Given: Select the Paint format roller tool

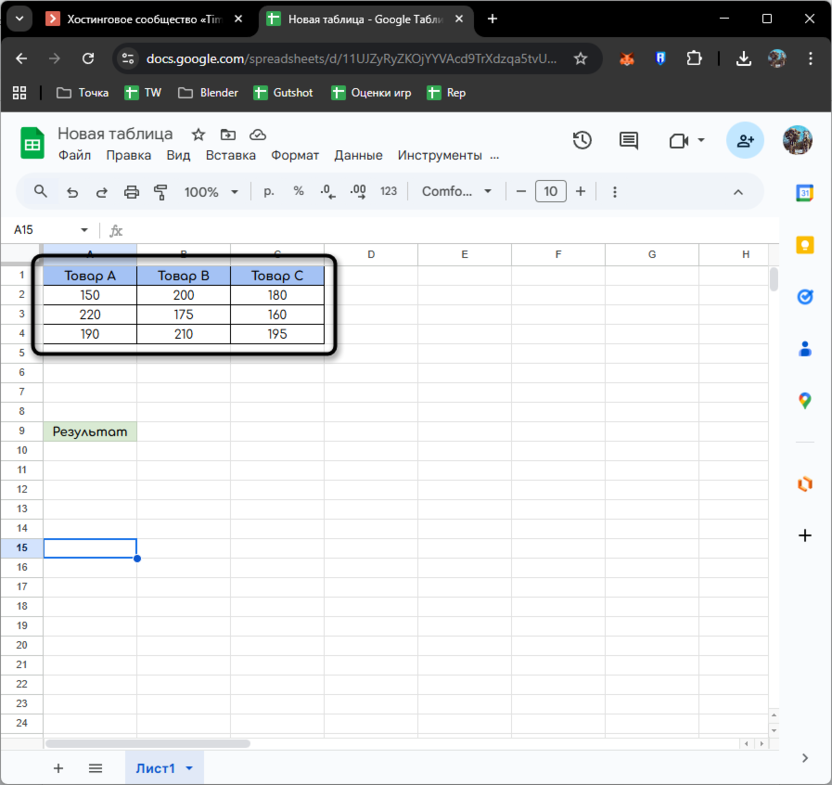Looking at the screenshot, I should [x=160, y=192].
